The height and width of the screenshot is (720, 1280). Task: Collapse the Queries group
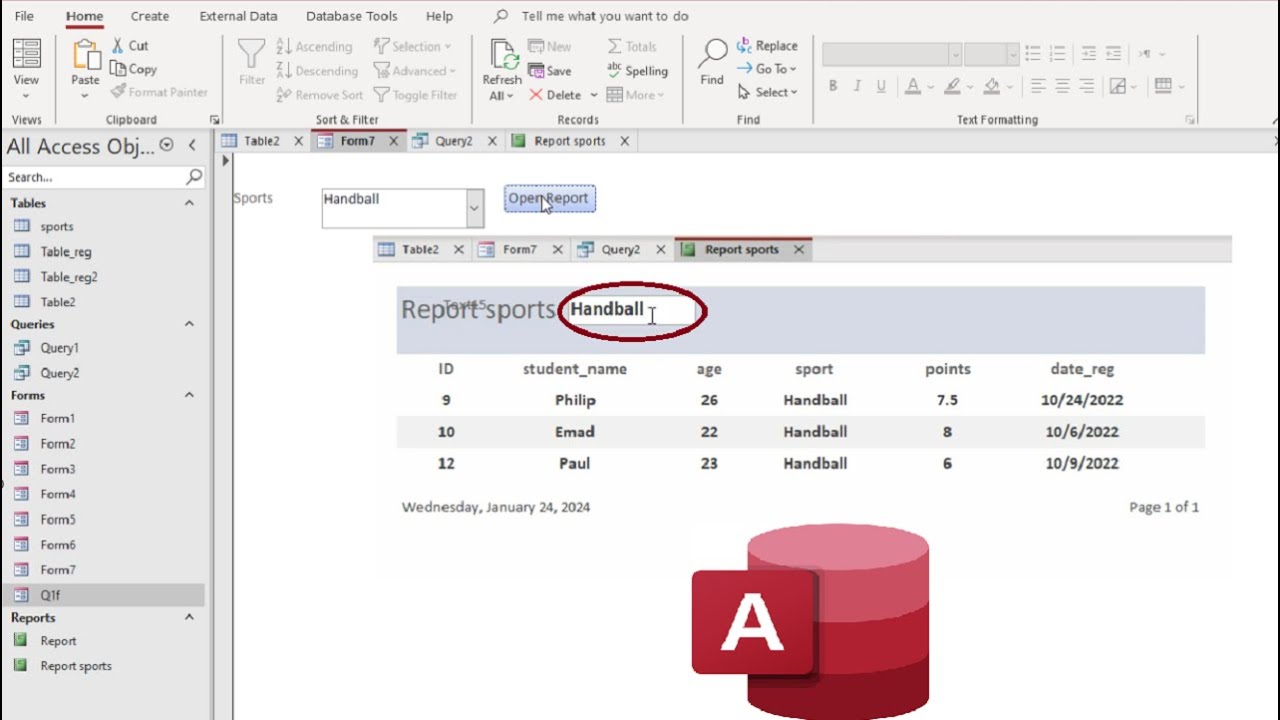click(x=189, y=324)
